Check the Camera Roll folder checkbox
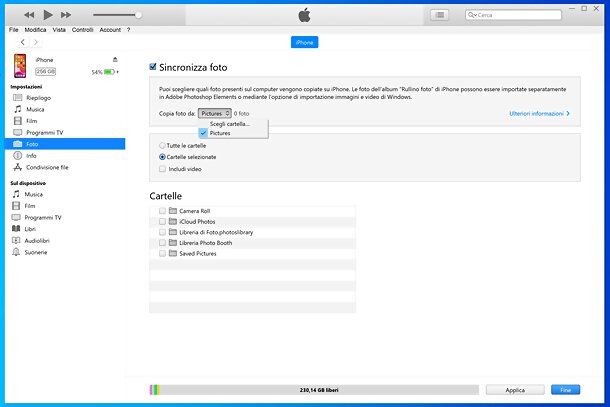 (x=162, y=211)
